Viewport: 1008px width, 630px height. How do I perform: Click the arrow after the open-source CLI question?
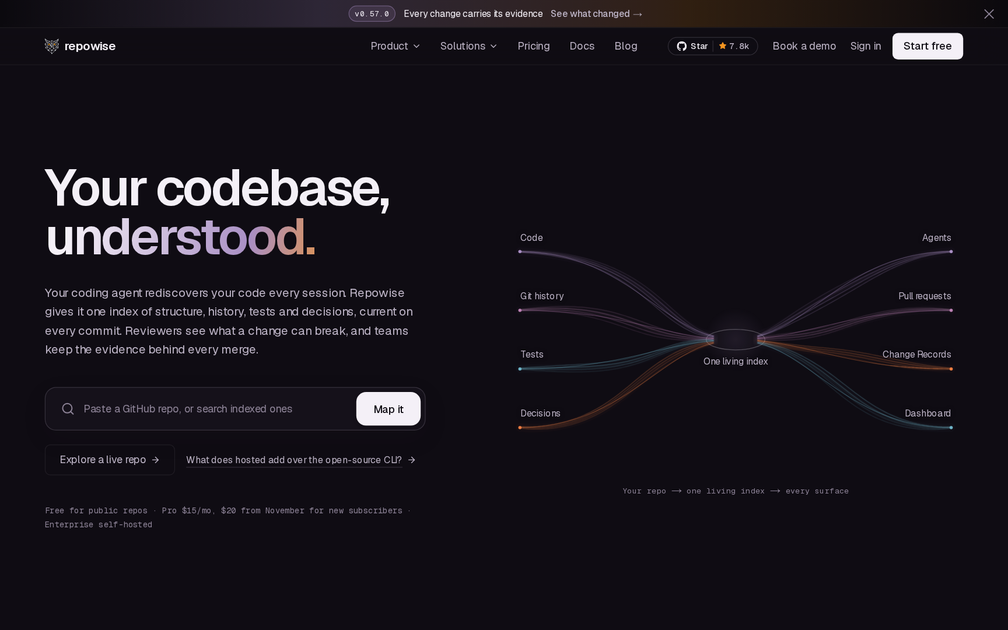point(411,460)
